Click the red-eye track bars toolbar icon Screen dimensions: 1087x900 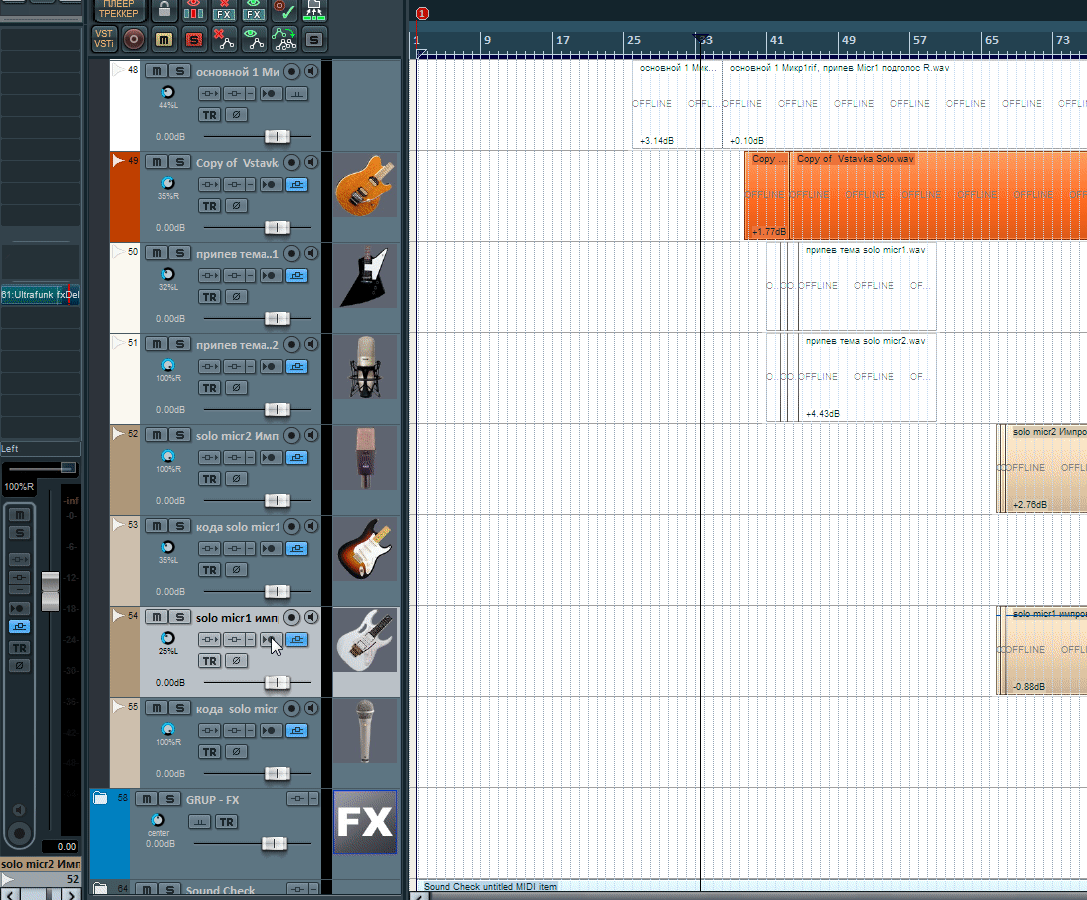pyautogui.click(x=194, y=10)
